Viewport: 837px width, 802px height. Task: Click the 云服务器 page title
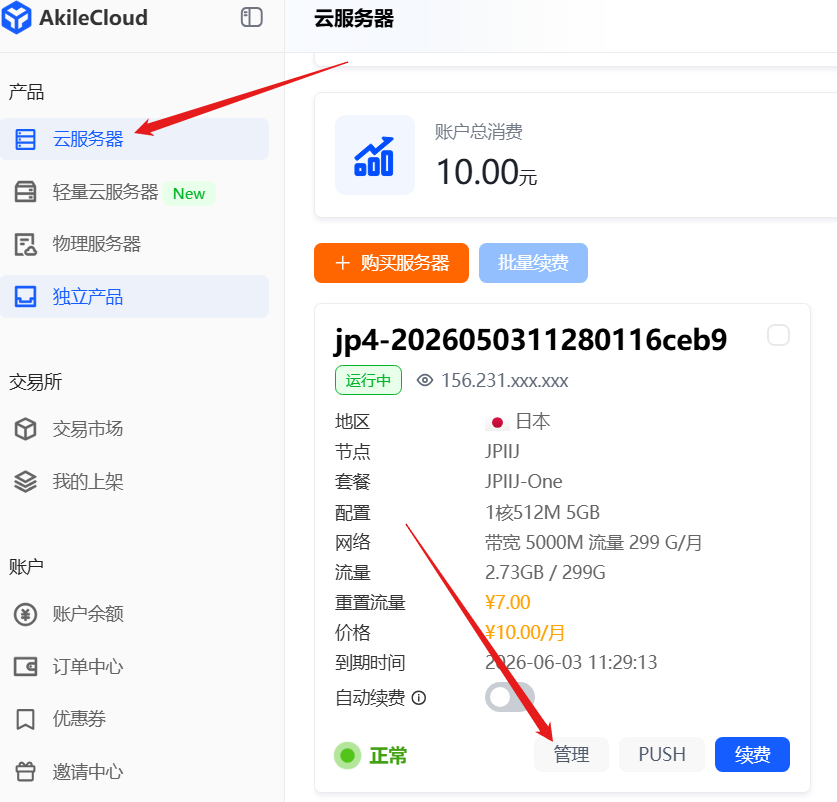[x=354, y=19]
